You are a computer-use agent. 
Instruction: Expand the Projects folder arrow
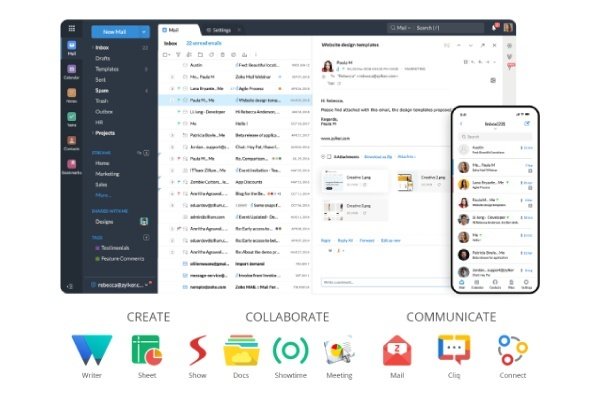coord(93,133)
